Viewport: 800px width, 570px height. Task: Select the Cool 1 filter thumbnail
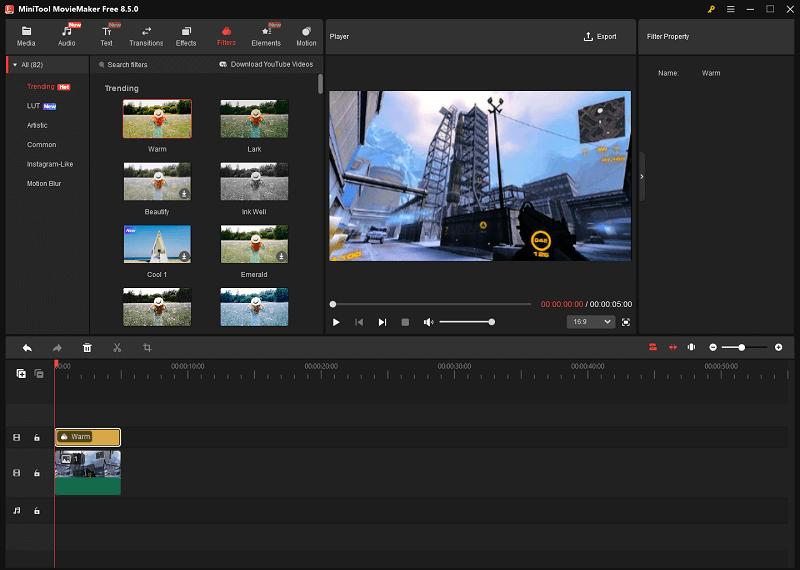click(157, 244)
